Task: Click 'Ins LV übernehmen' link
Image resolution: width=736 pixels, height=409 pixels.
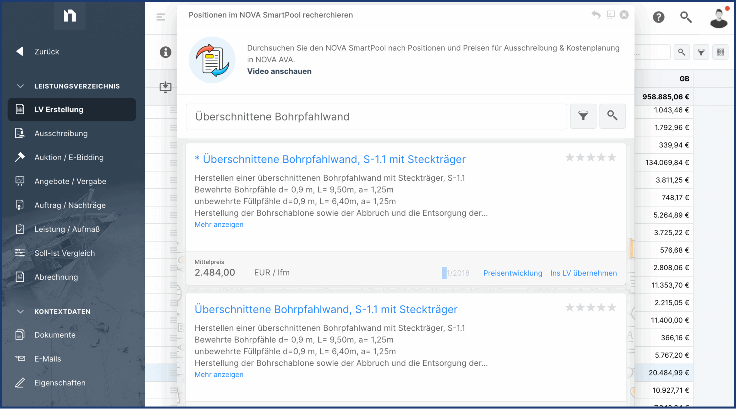Action: (583, 272)
